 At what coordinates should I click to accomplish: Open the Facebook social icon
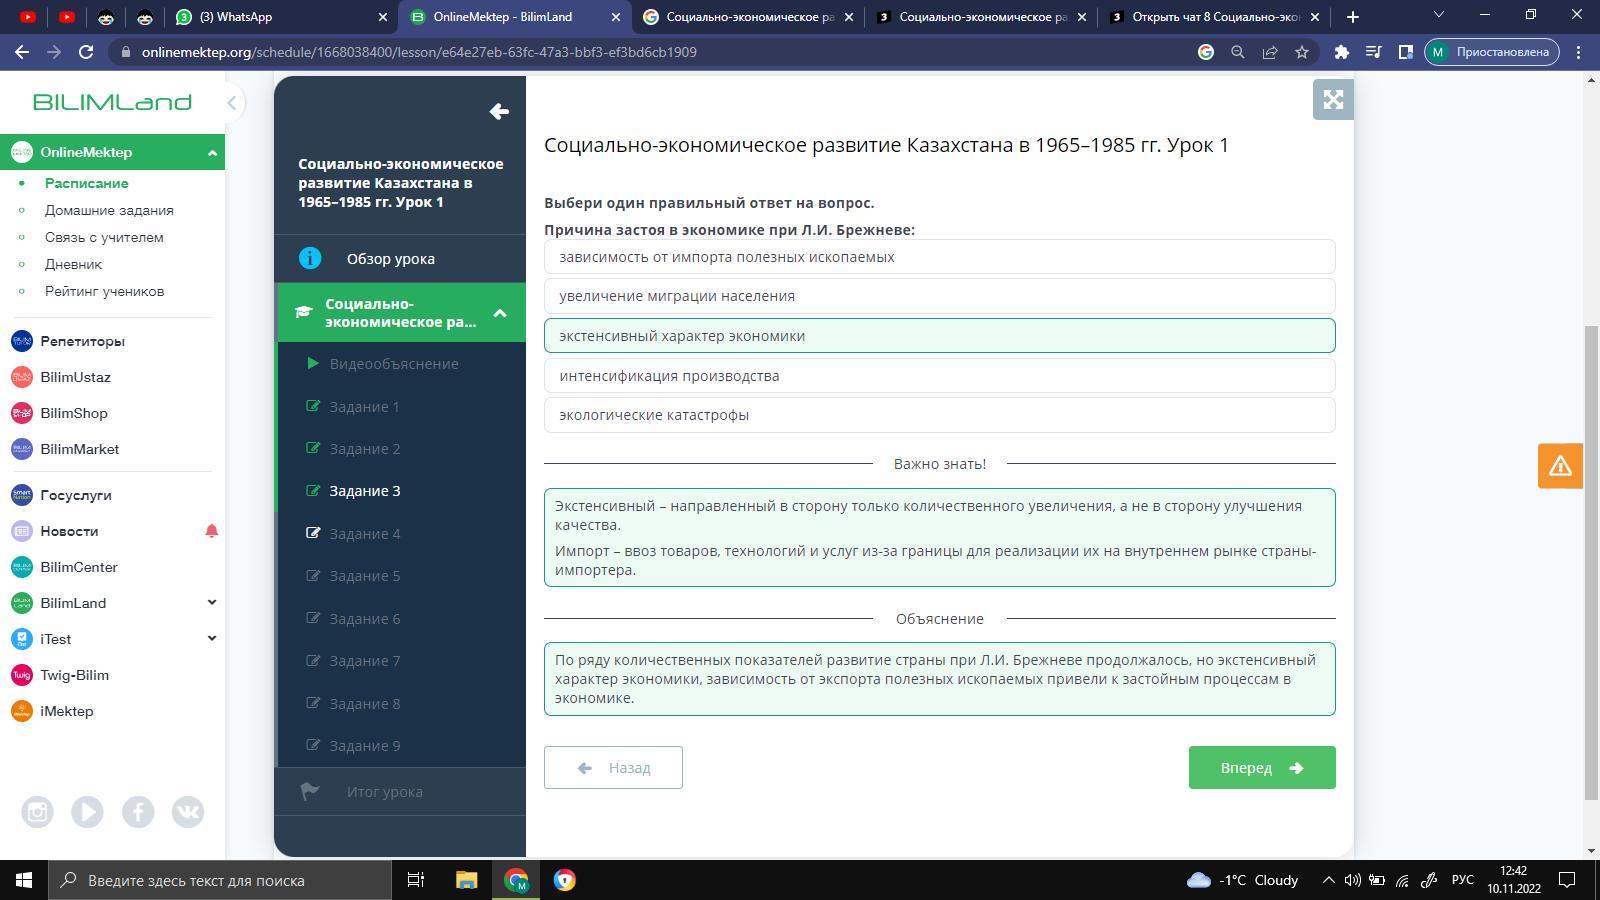pyautogui.click(x=138, y=812)
